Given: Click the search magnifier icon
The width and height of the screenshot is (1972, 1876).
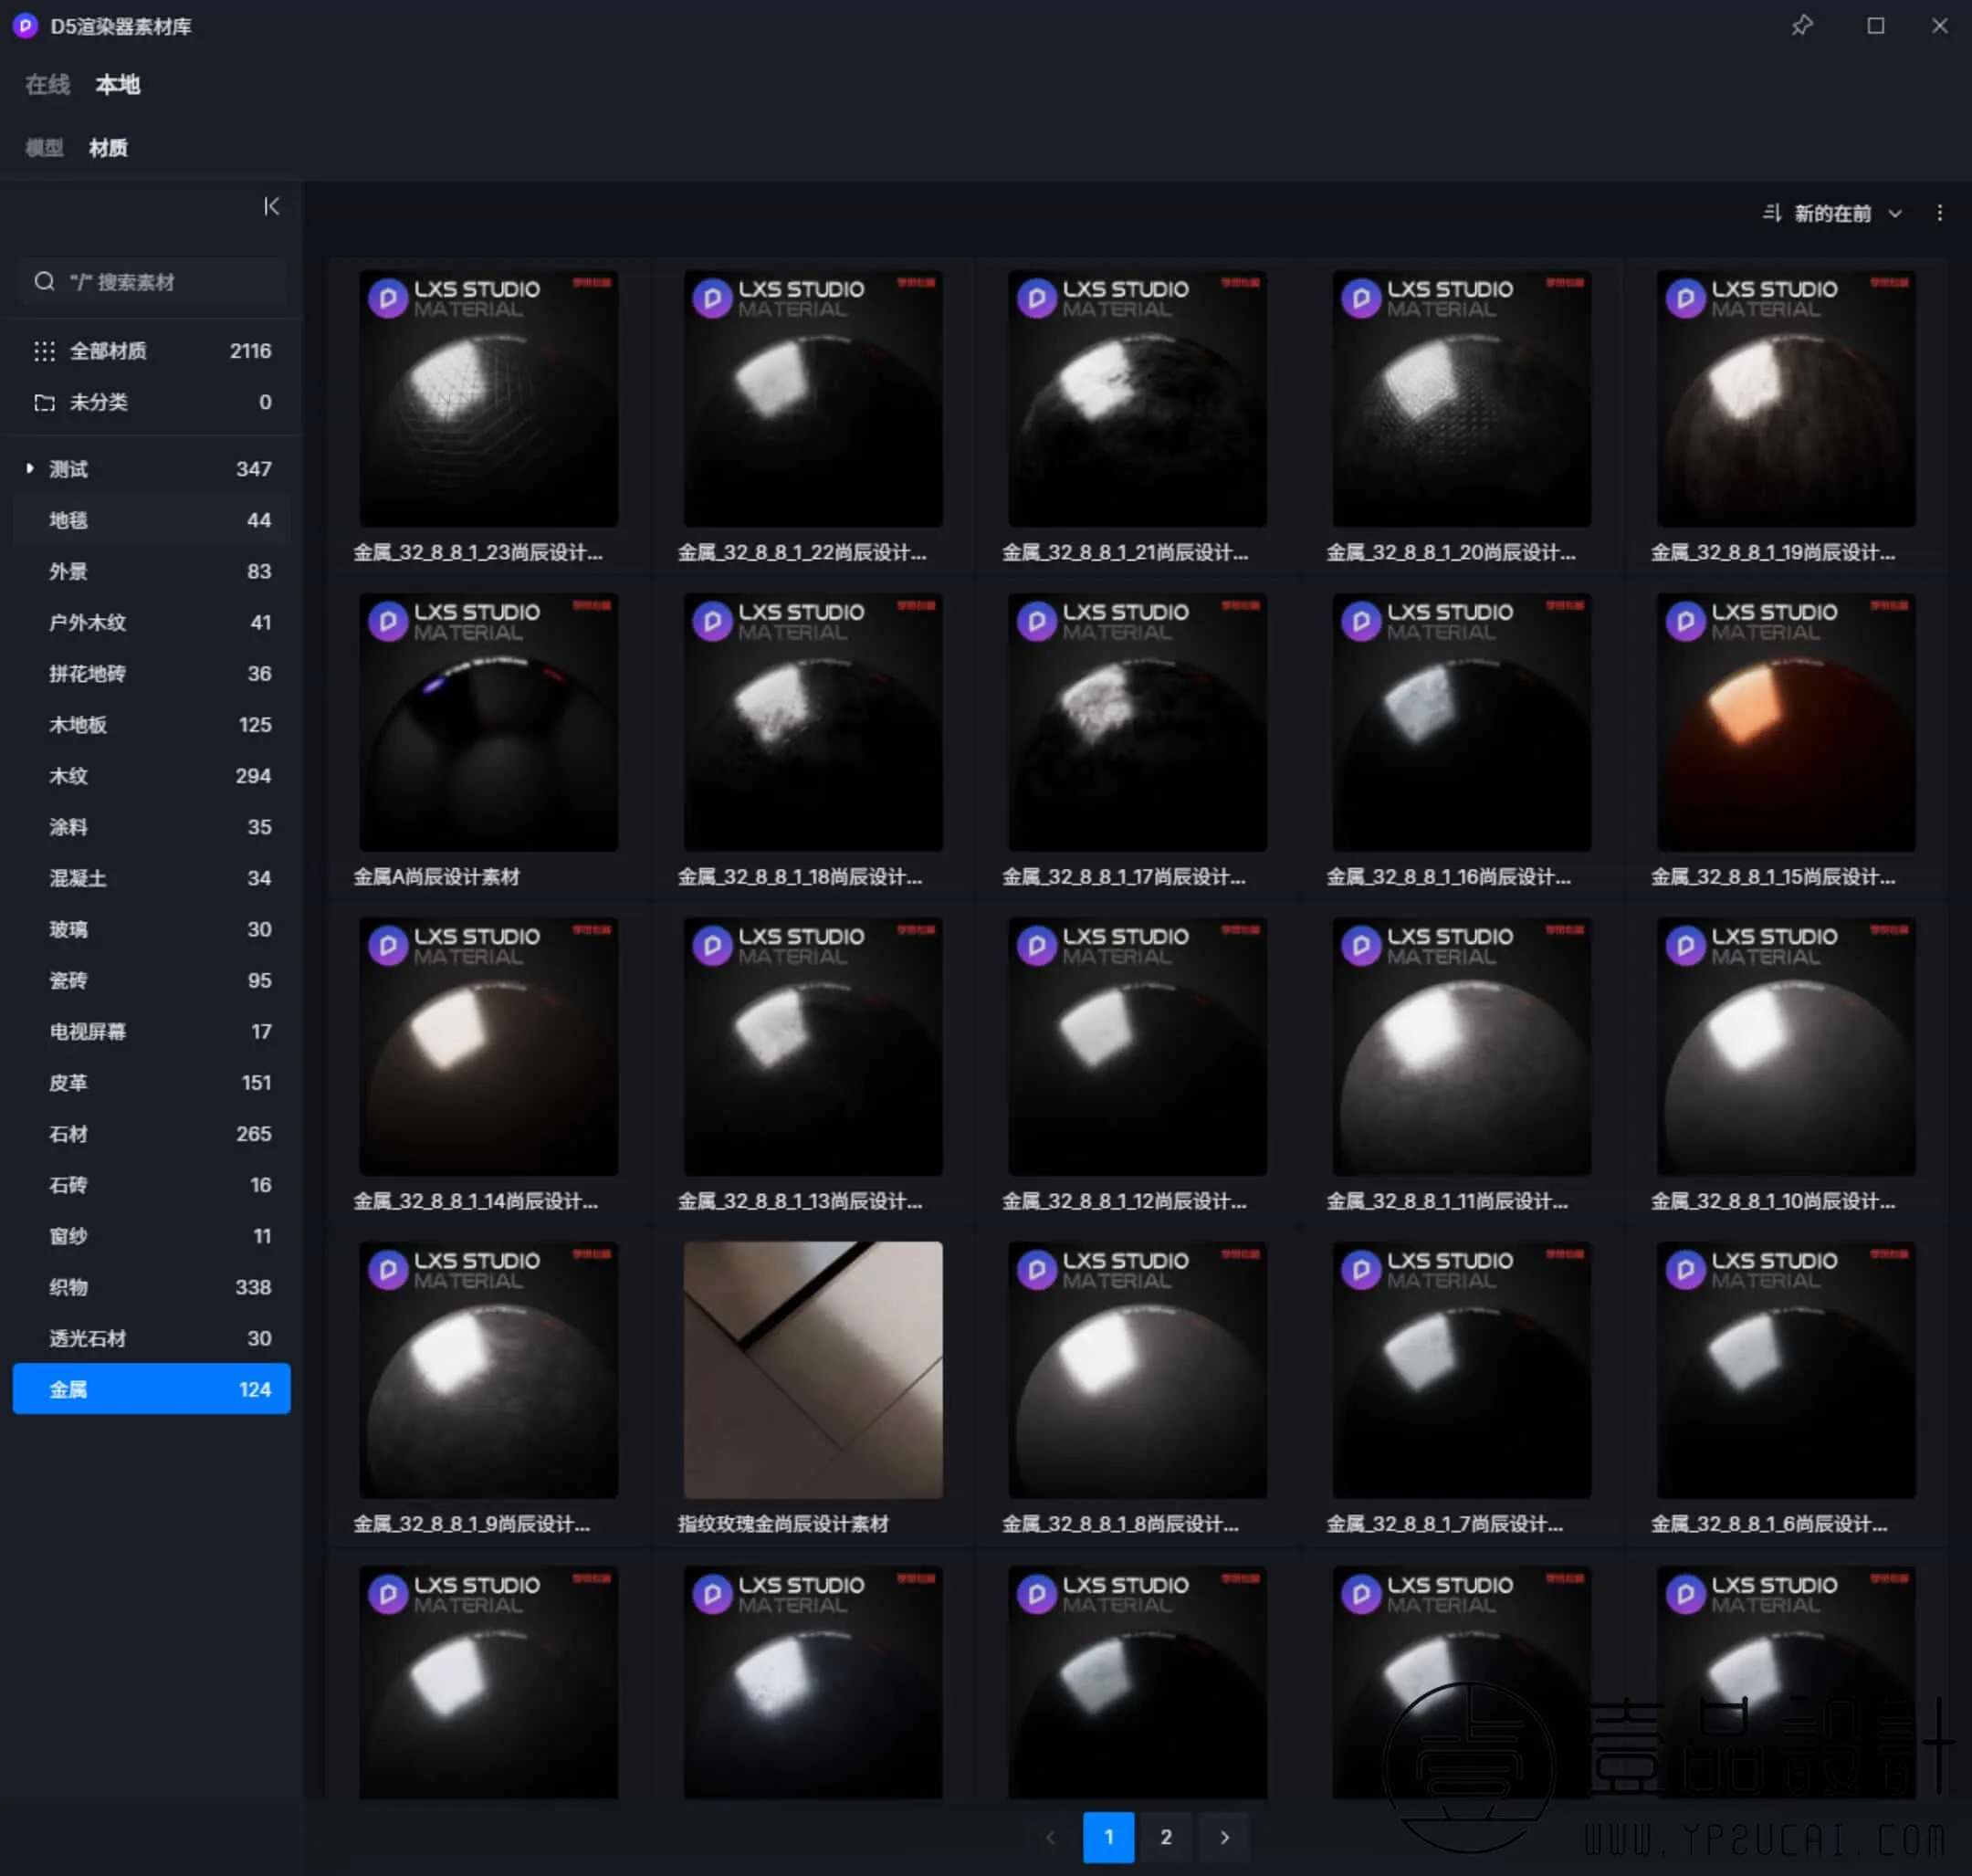Looking at the screenshot, I should pos(44,282).
